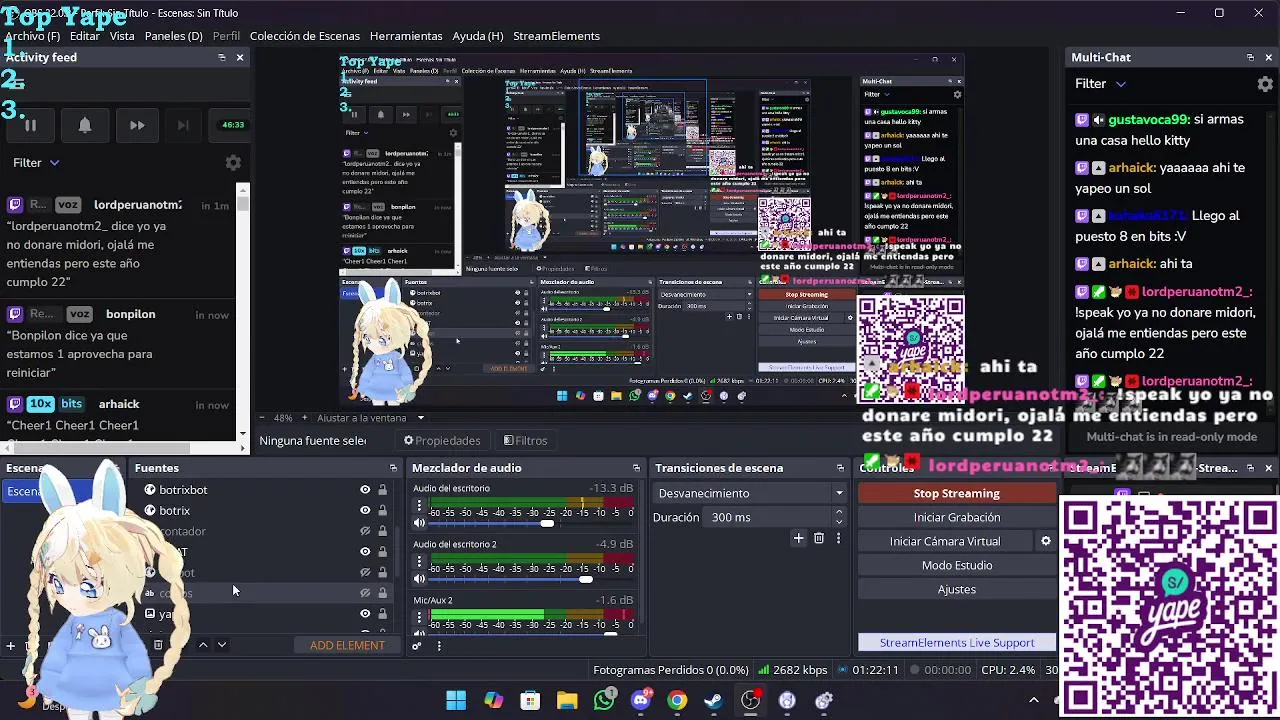Enable Modo Estudio
The width and height of the screenshot is (1280, 720).
coord(956,565)
